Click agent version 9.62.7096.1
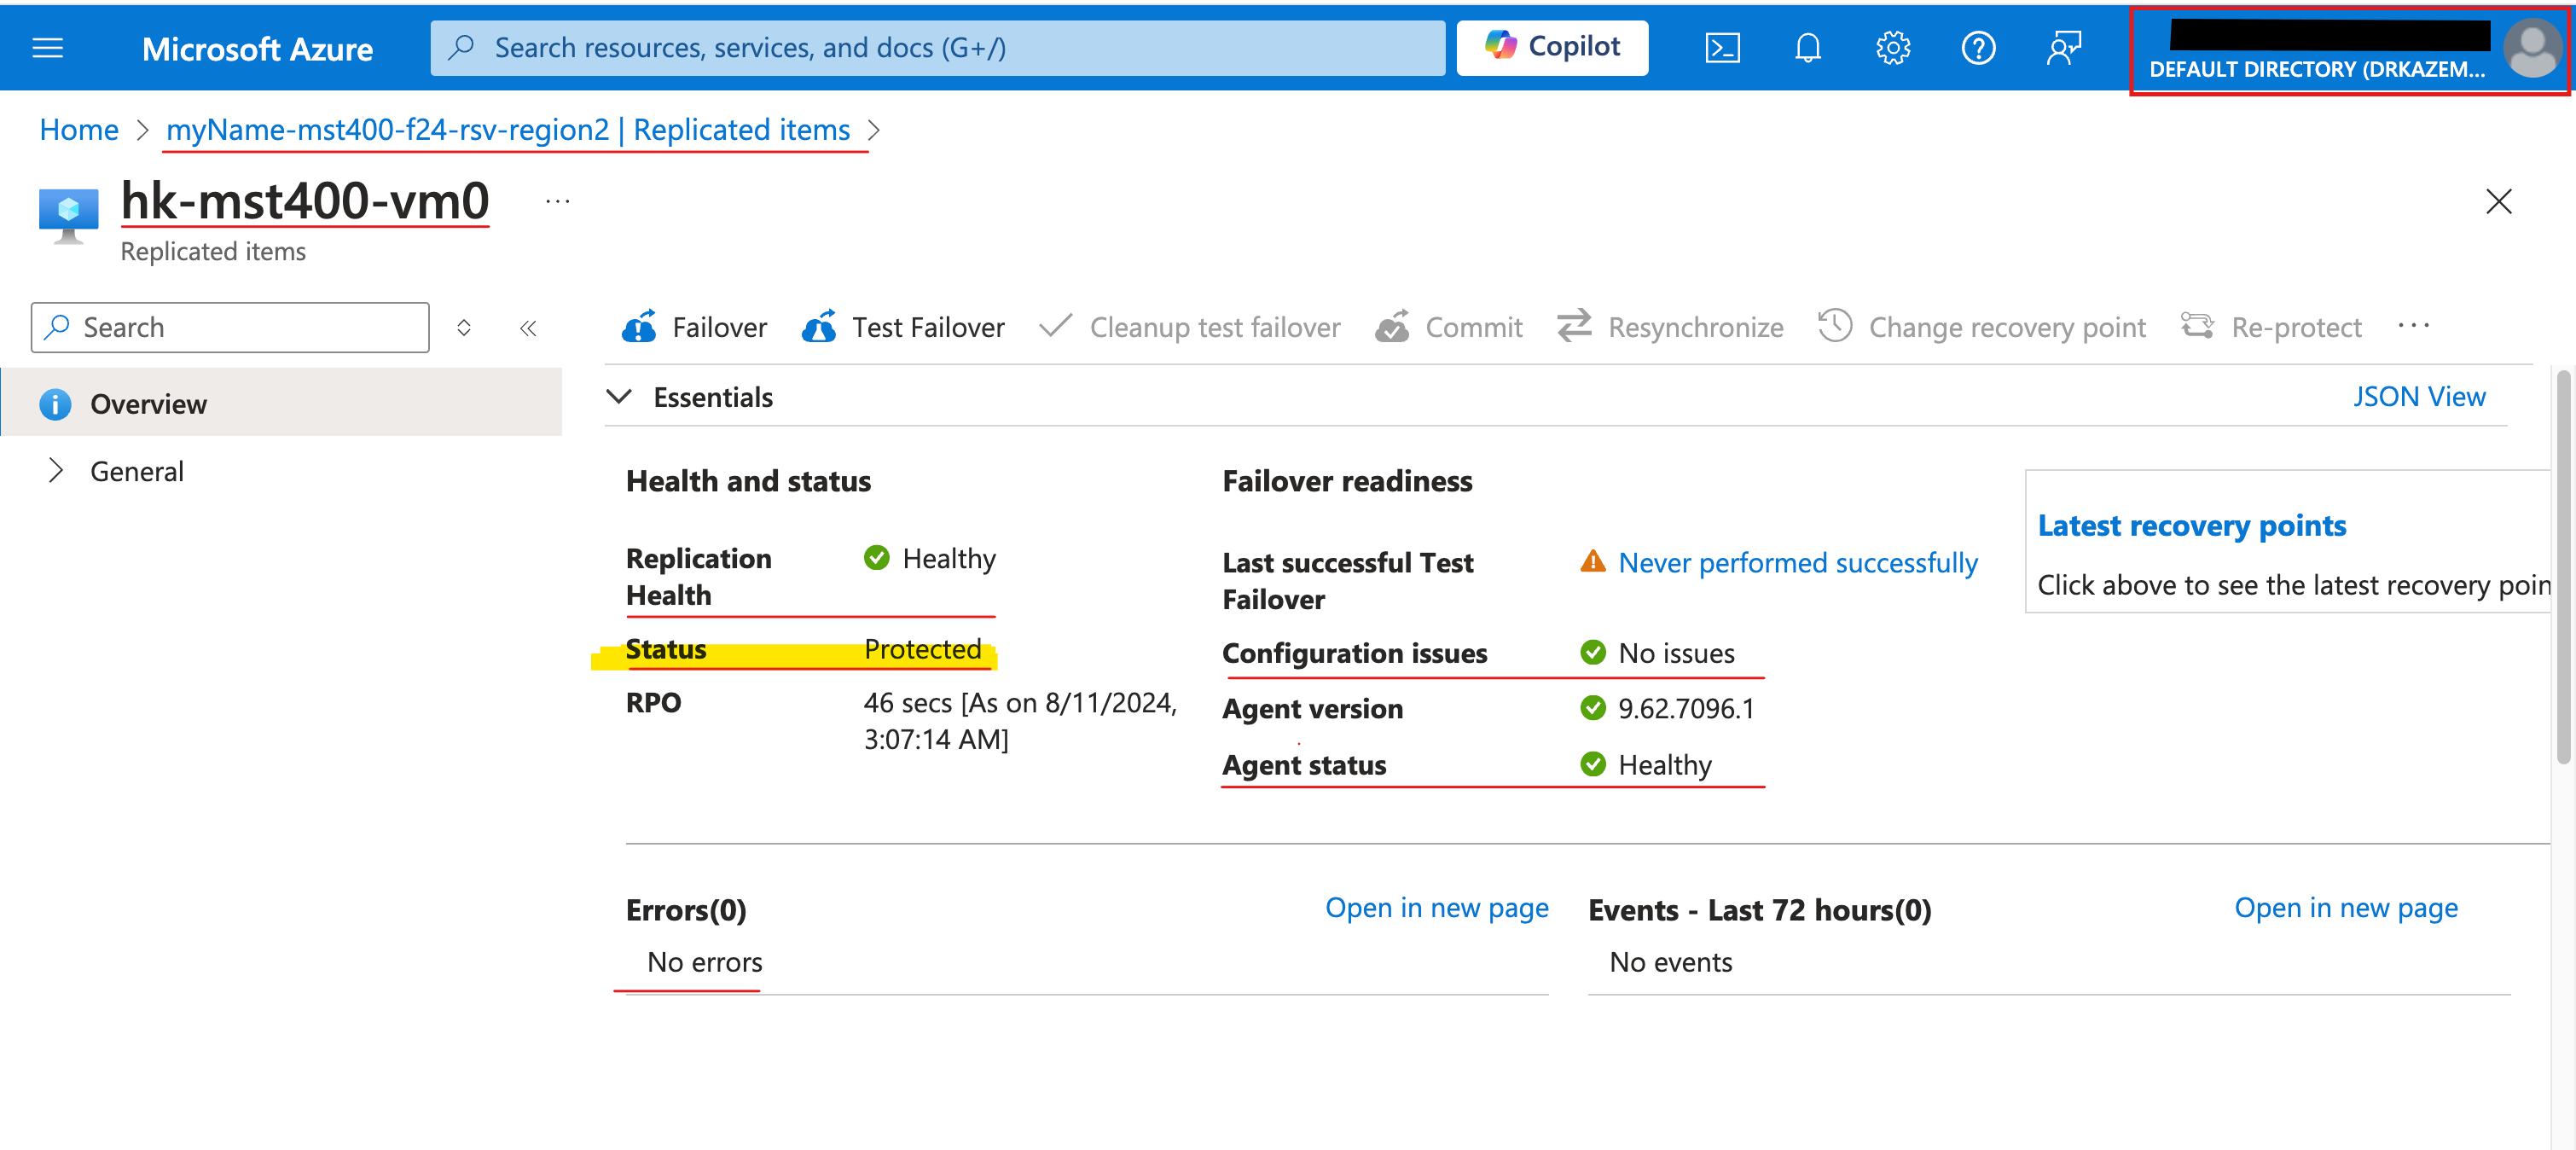 click(1686, 708)
